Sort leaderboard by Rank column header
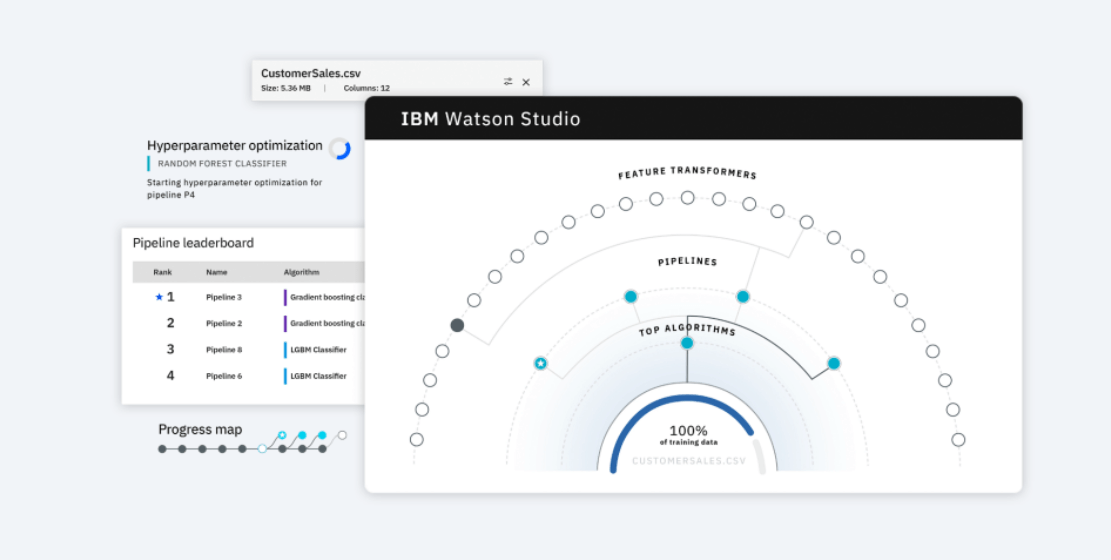Viewport: 1111px width, 560px height. [x=163, y=272]
